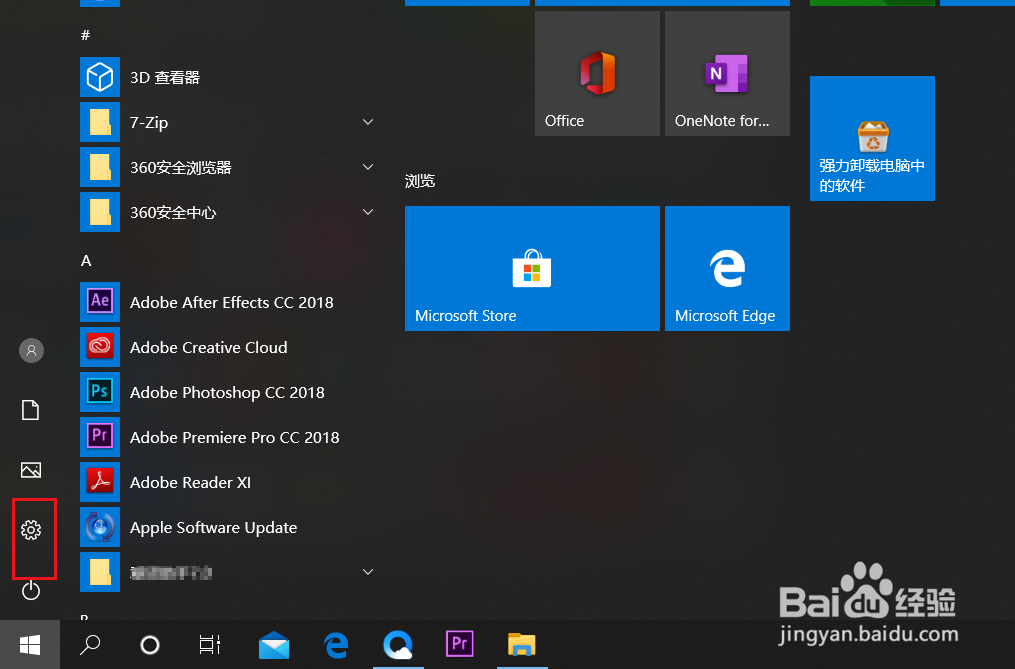Open Documents from the sidebar icon

pos(30,410)
